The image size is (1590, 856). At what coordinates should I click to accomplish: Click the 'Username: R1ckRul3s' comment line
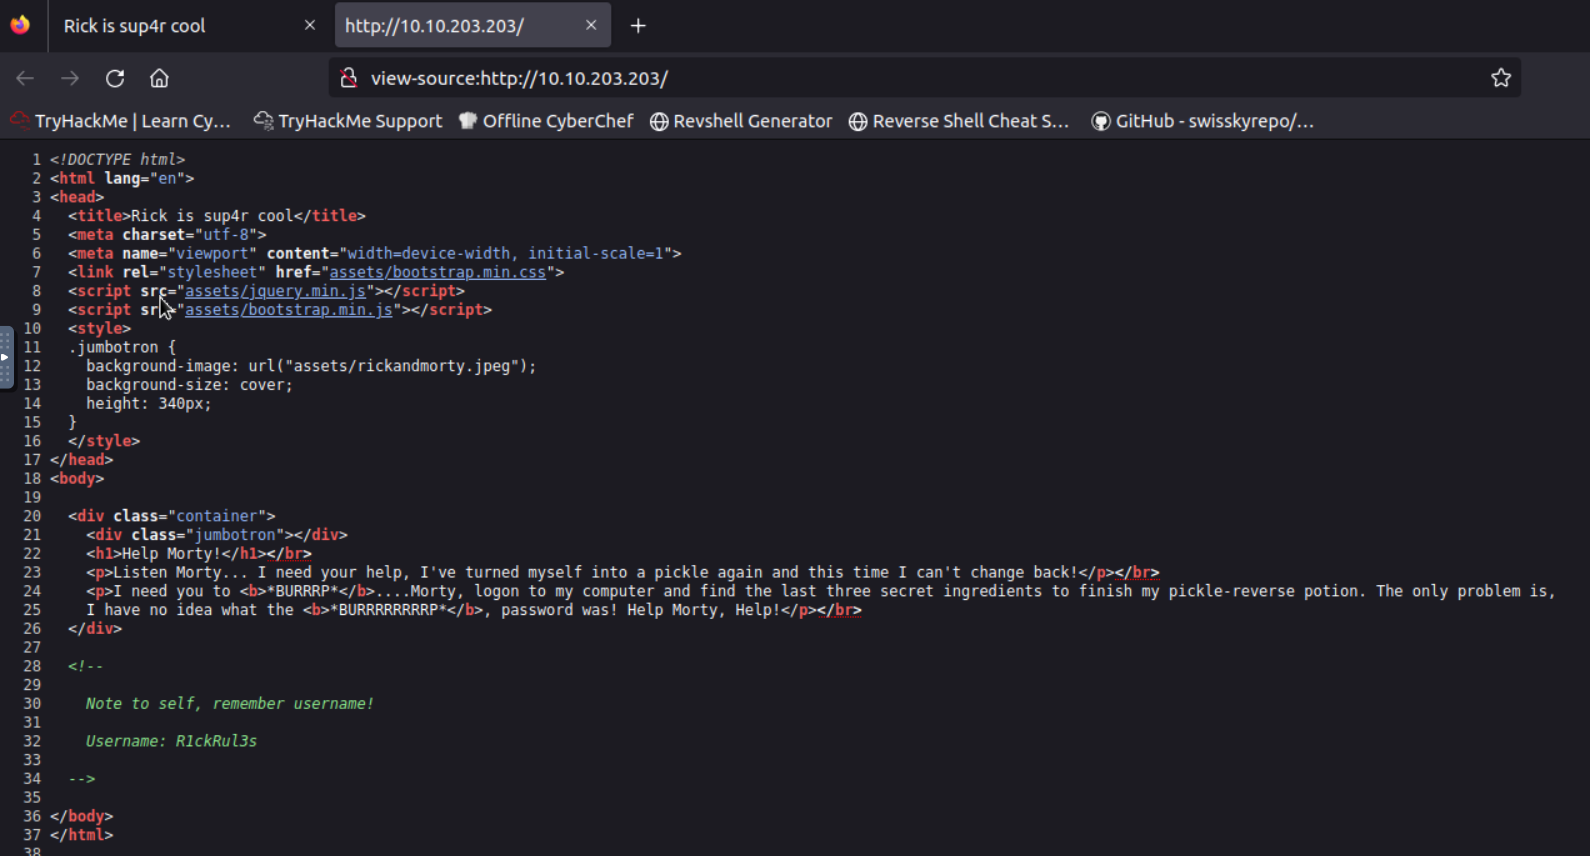(171, 741)
